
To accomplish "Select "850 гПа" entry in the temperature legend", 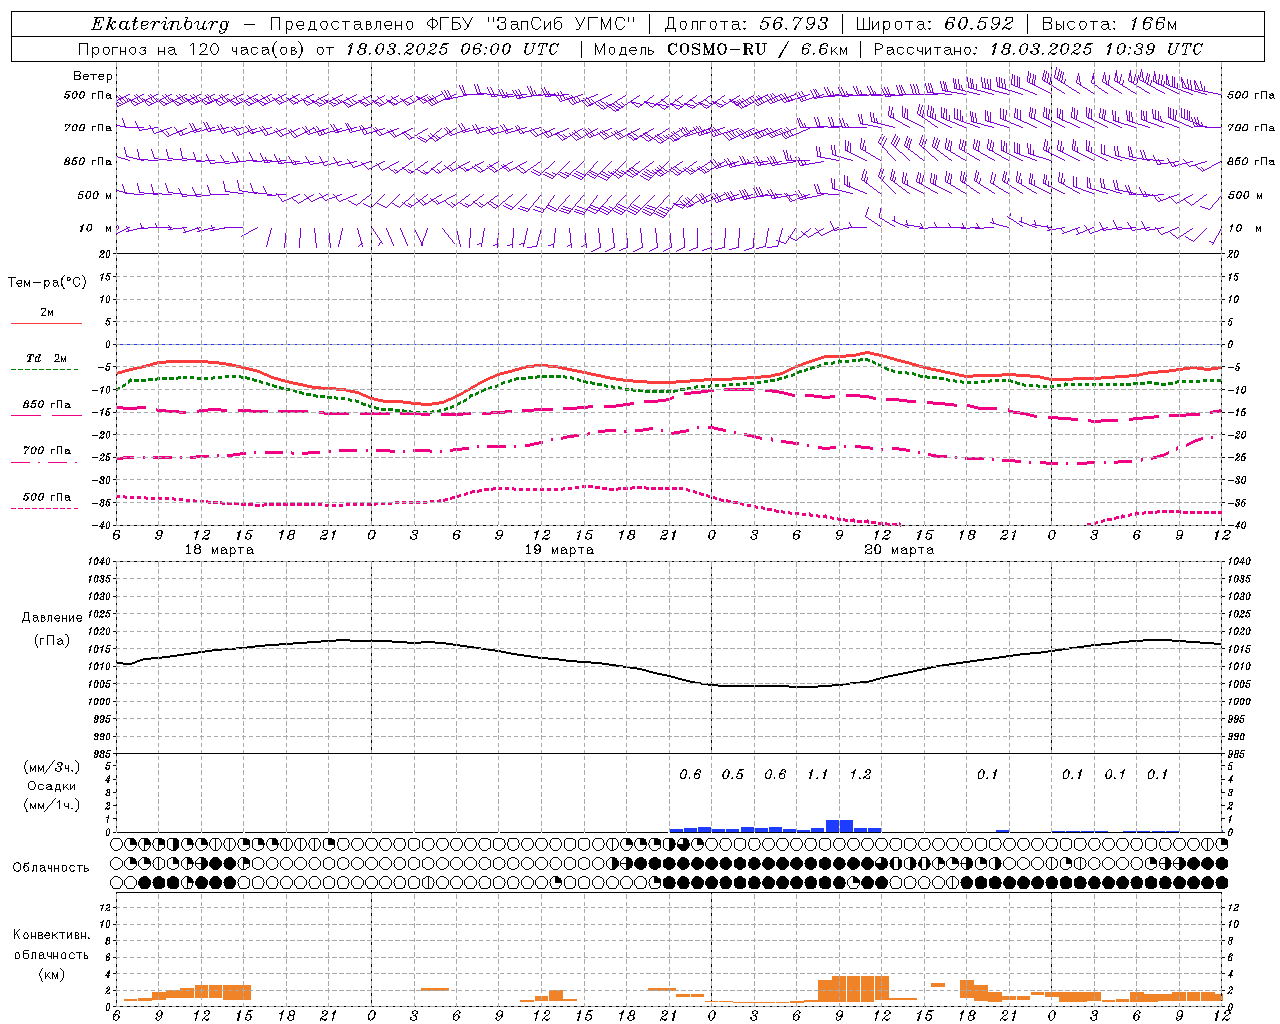I will click(x=46, y=405).
